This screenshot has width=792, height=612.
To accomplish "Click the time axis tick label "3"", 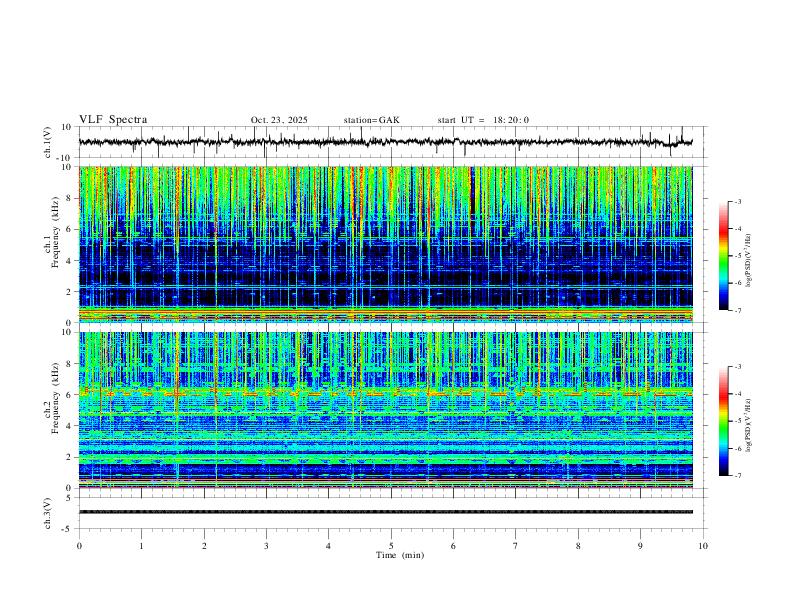I will coord(266,546).
